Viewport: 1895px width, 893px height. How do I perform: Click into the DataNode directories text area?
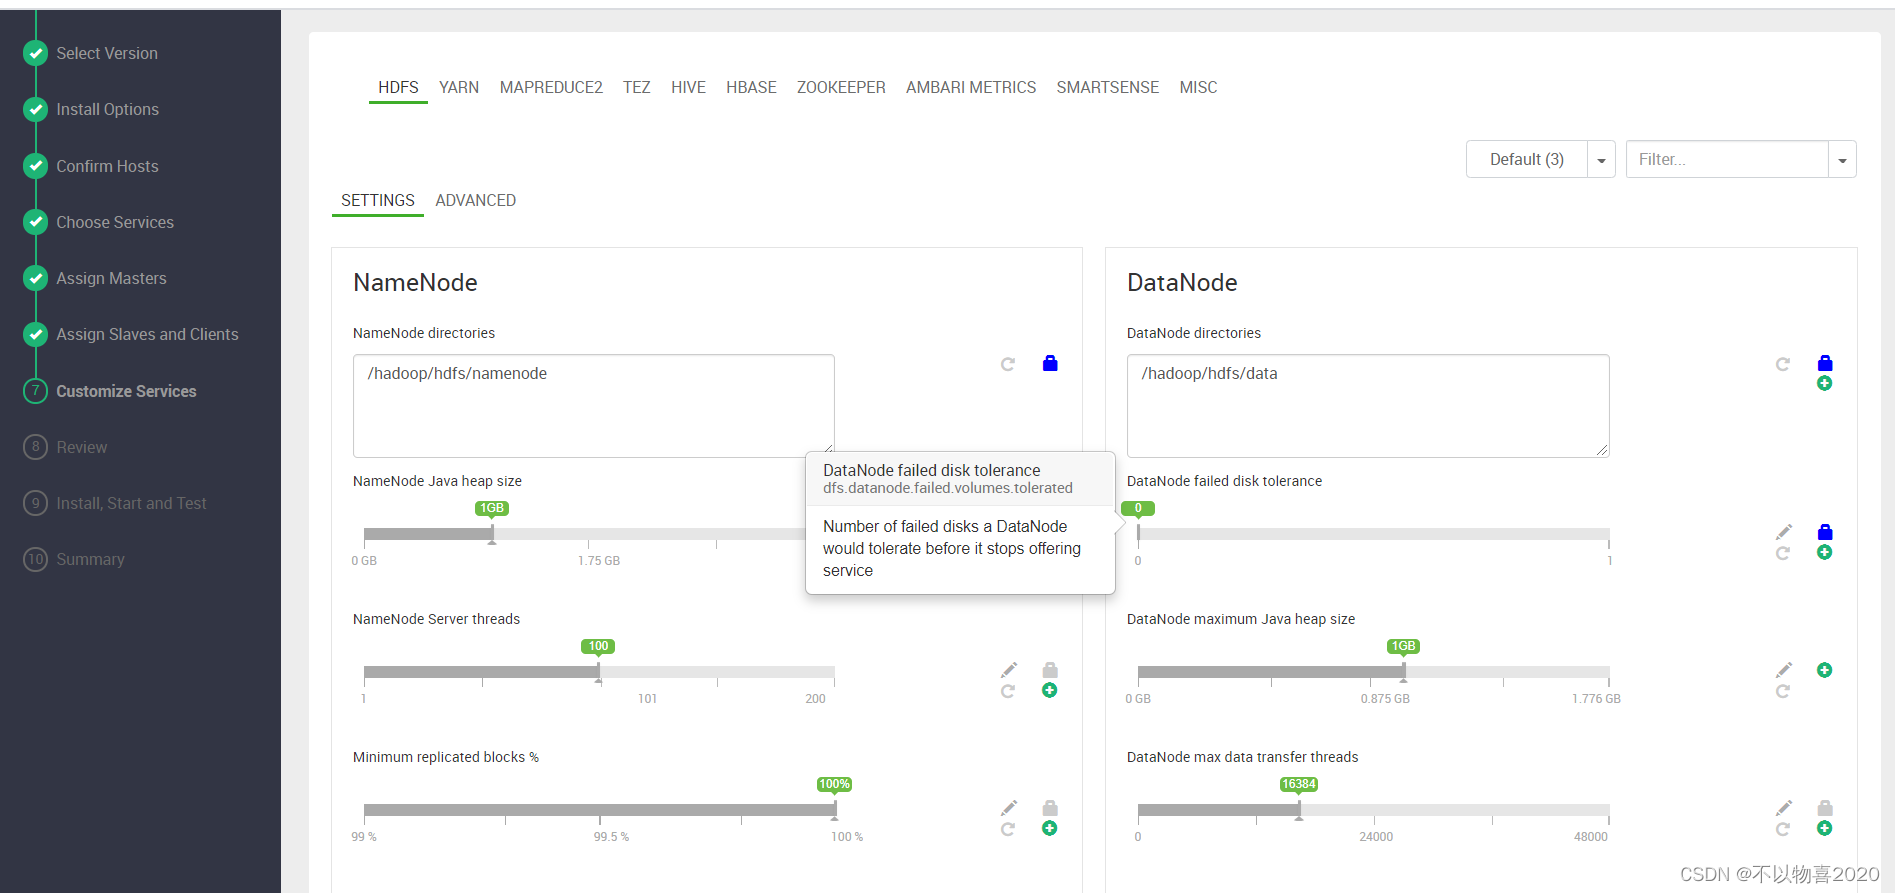(1368, 405)
